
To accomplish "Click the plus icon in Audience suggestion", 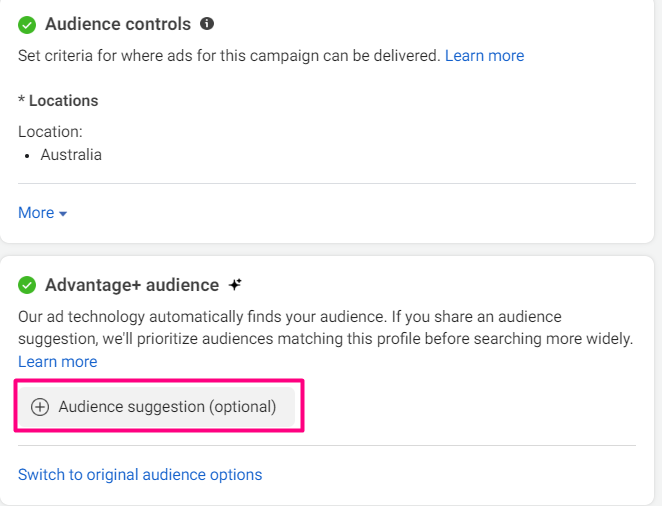I will [x=40, y=407].
